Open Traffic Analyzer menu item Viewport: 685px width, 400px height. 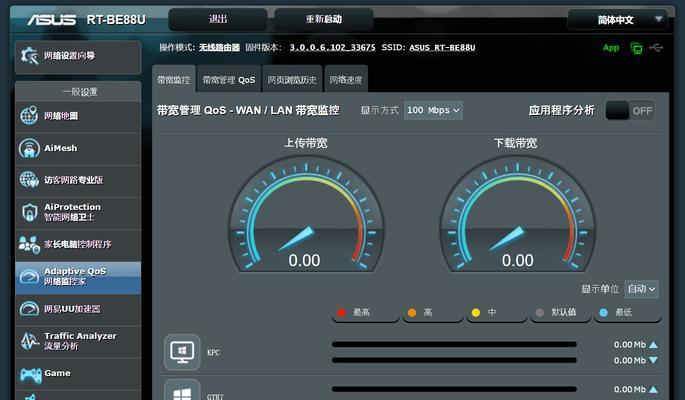click(78, 341)
